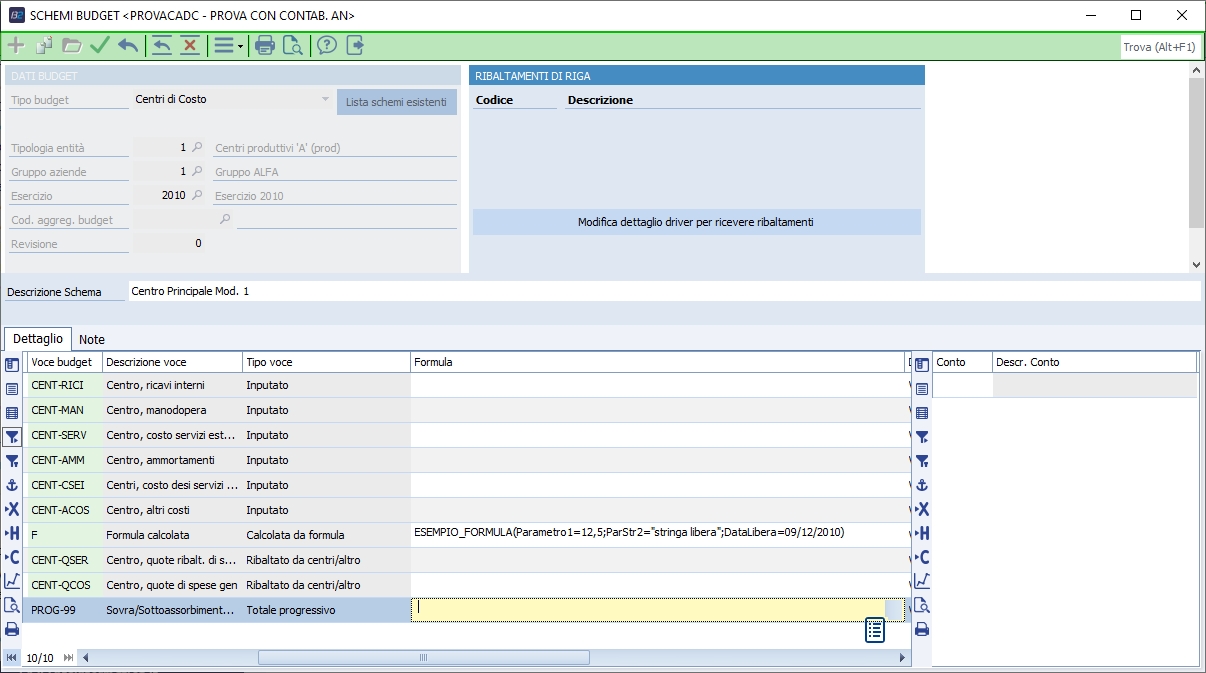Screen dimensions: 1206x673
Task: Click the second filter icon in left grid sidebar
Action: (x=12, y=461)
